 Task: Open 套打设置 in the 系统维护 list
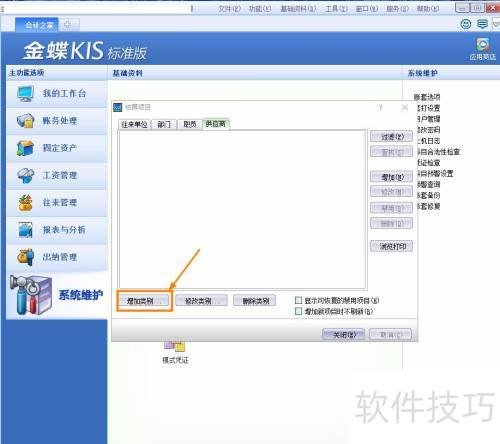pos(429,108)
